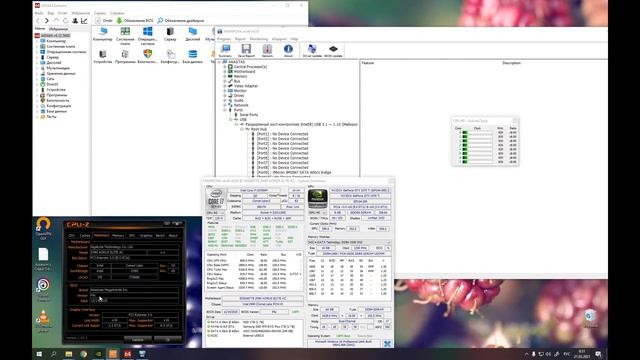Click Driver Update in HWiNFO toolbar
The image size is (640, 360).
coord(312,51)
